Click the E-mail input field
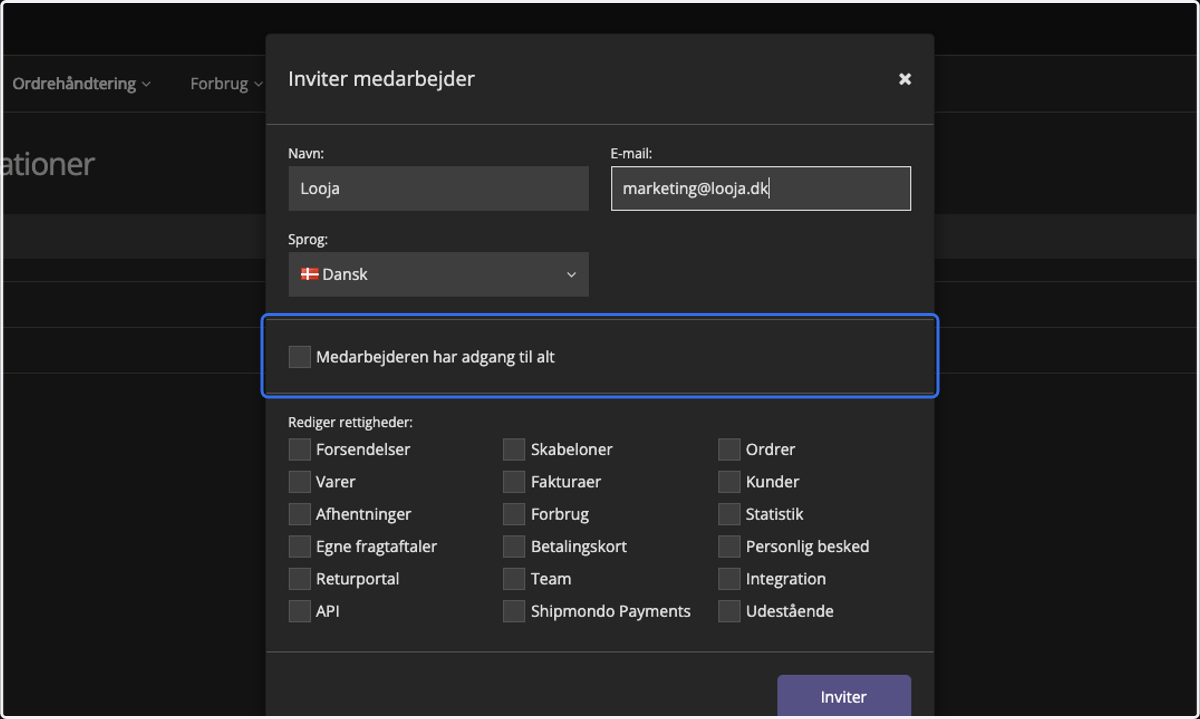The image size is (1200, 719). (761, 188)
